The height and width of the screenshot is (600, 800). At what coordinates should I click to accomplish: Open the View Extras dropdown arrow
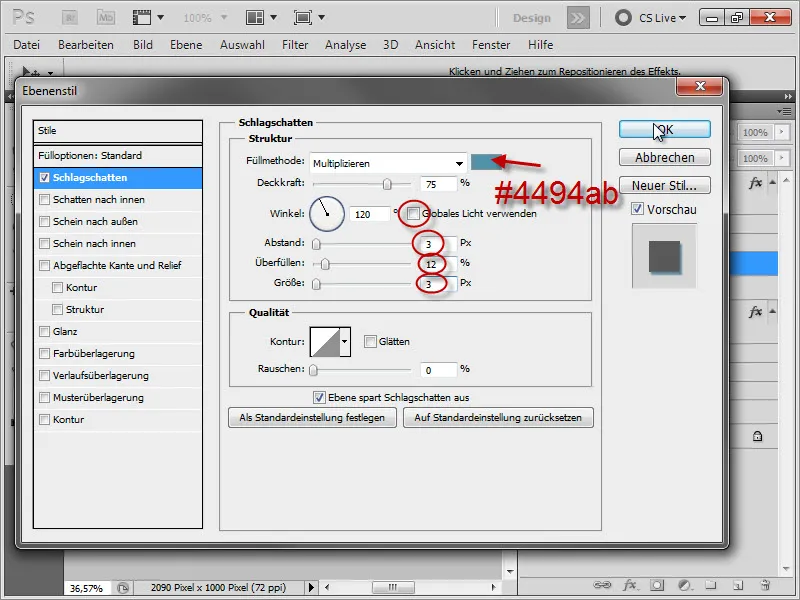point(160,18)
